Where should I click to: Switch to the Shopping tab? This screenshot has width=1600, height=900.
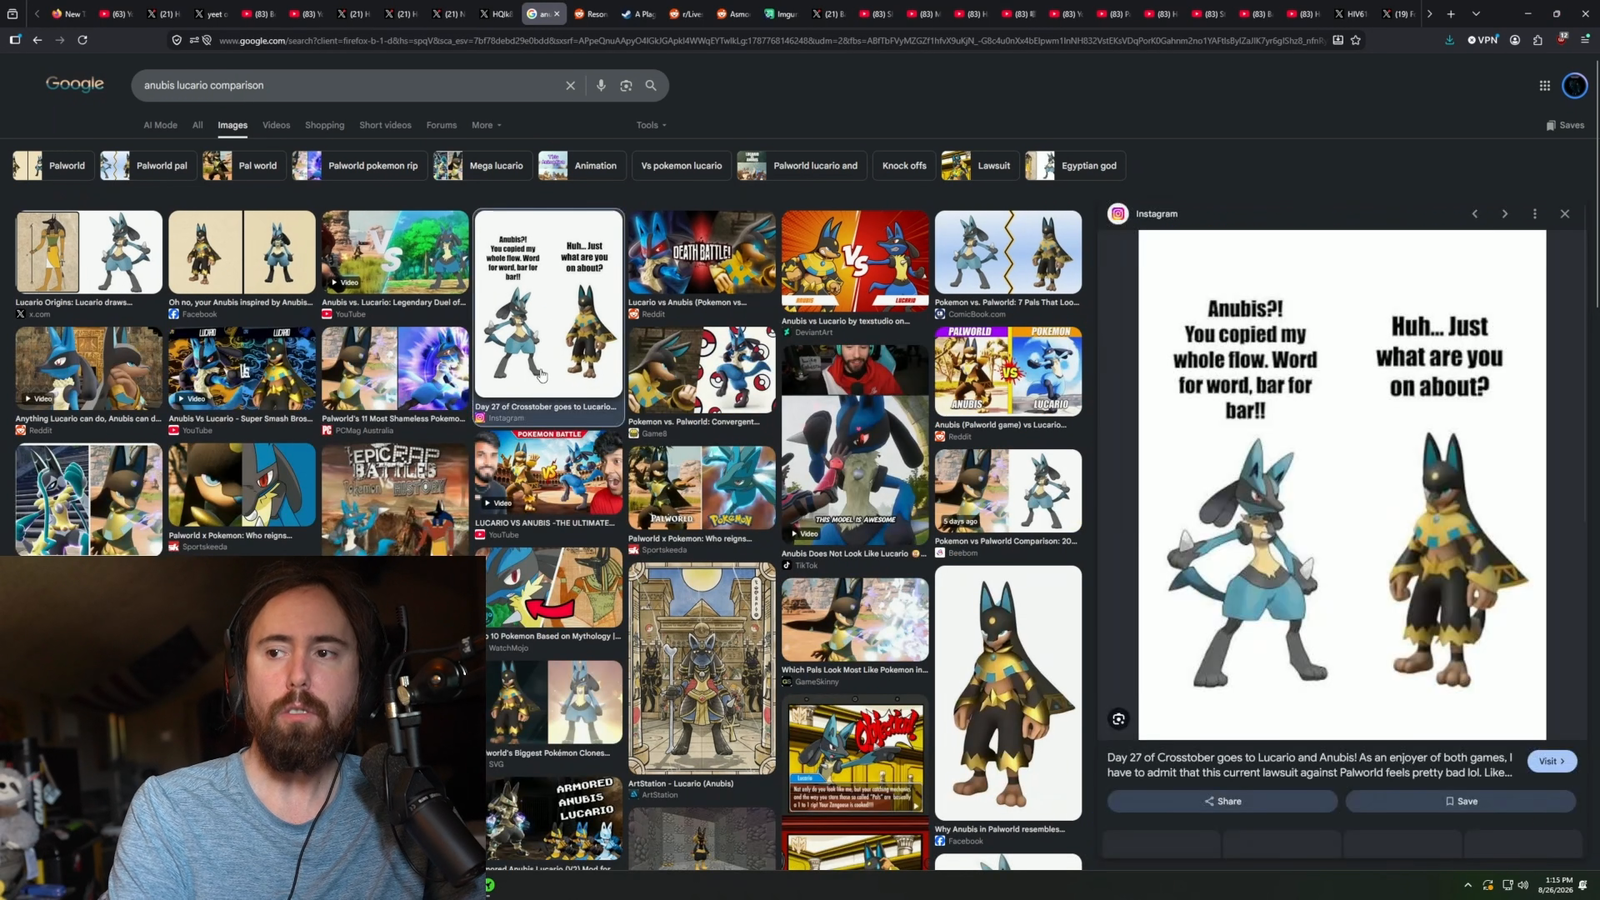pyautogui.click(x=324, y=125)
